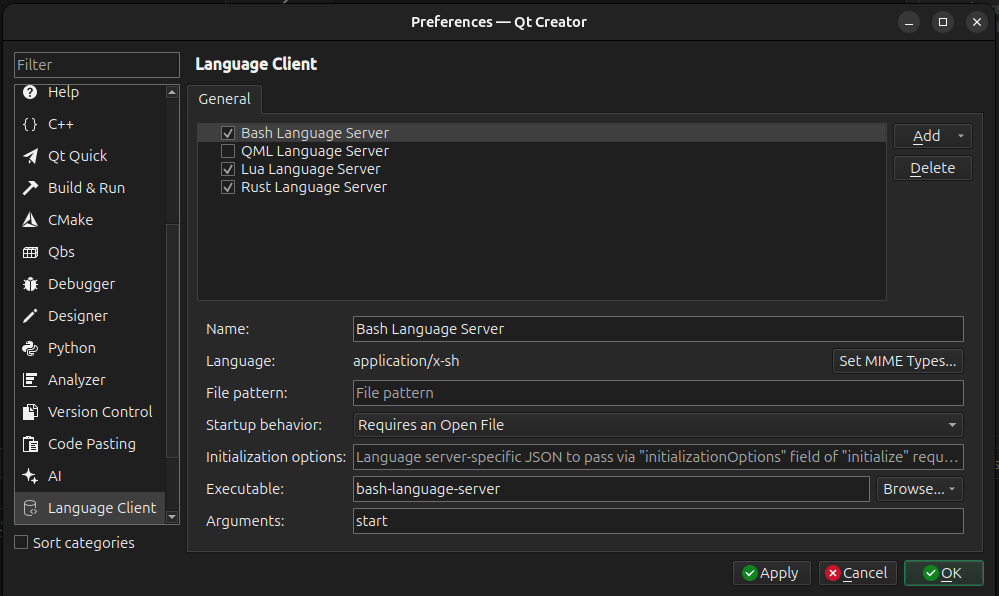Open the Debugger category bug icon

[x=30, y=284]
